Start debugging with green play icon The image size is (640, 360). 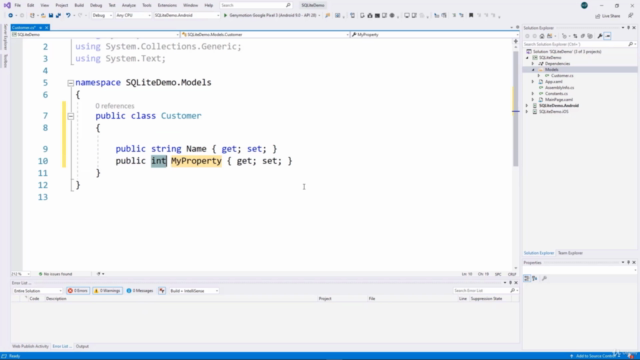point(225,16)
